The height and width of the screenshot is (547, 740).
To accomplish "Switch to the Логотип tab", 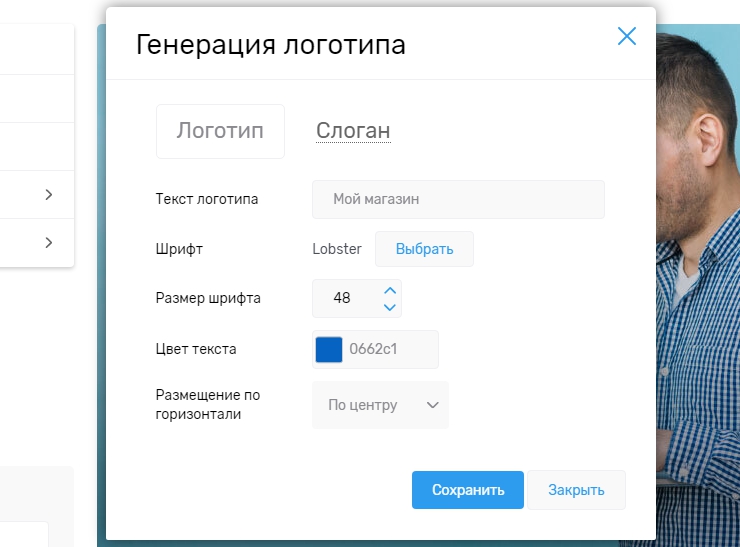I will click(x=220, y=131).
